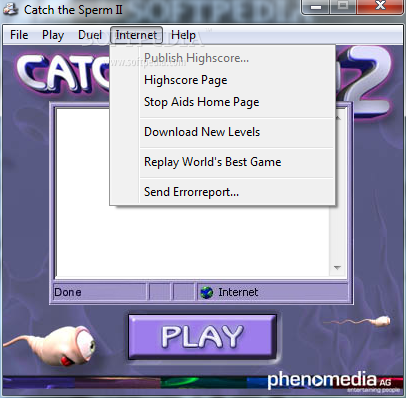This screenshot has width=406, height=398.
Task: Click the globe Internet zone icon
Action: click(207, 293)
